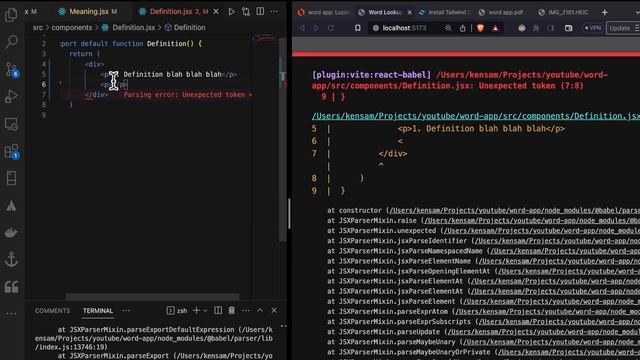The image size is (640, 360).
Task: Go forward in the browser
Action: point(316,28)
